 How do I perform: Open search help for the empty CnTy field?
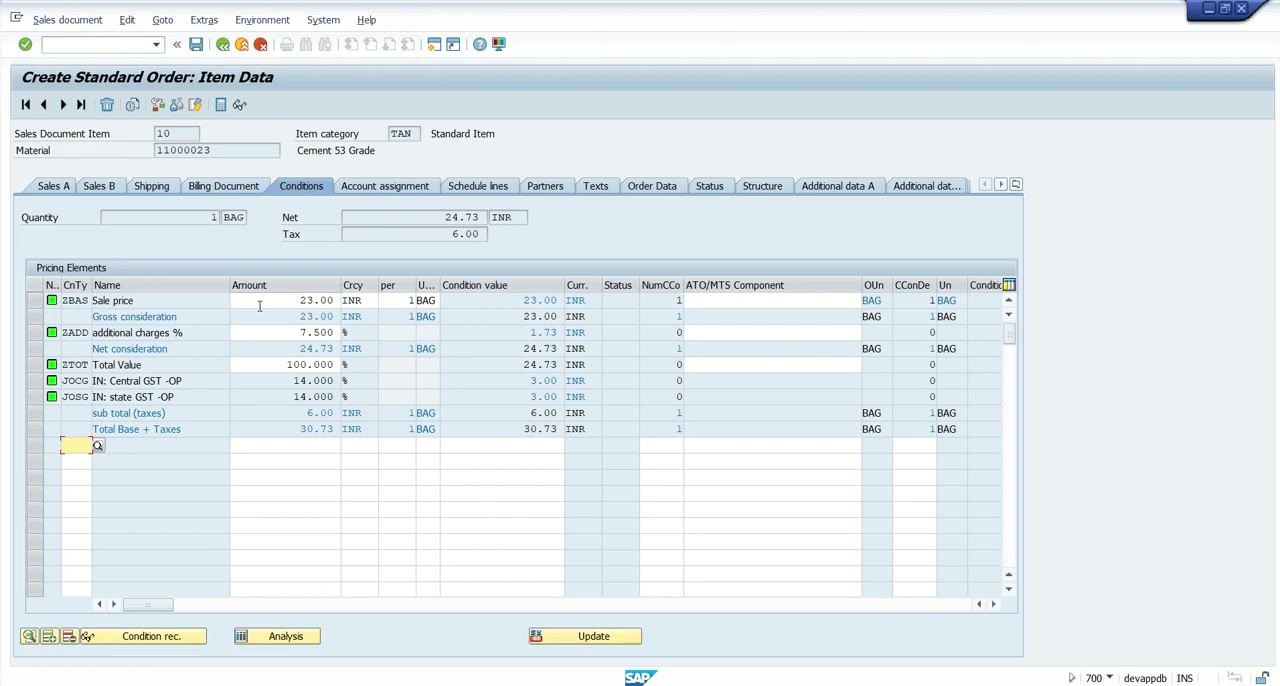coord(98,446)
